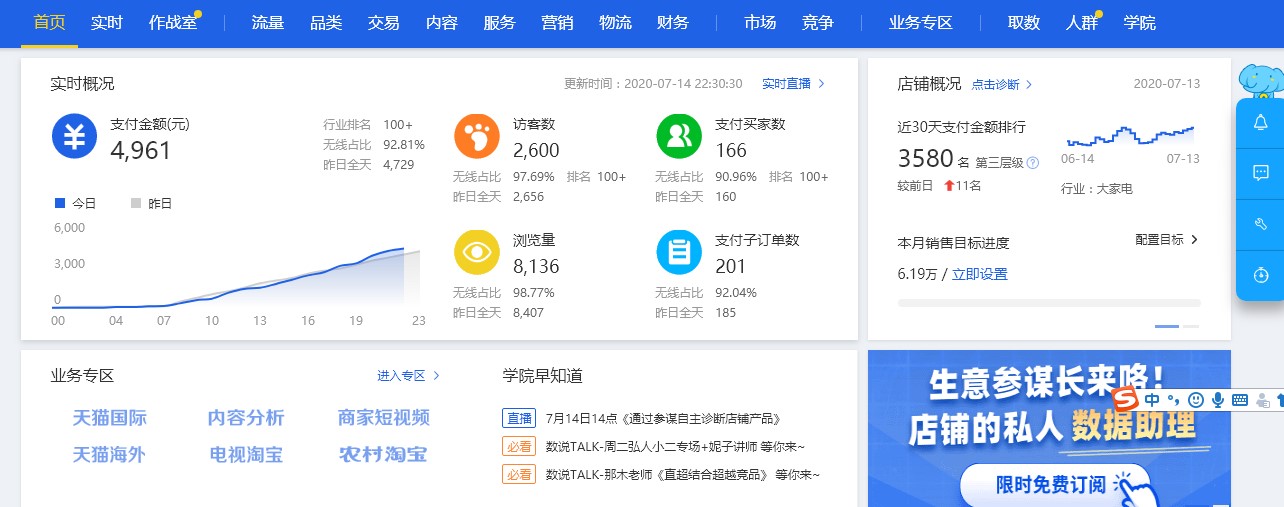Open the 物流 tab
The width and height of the screenshot is (1284, 507).
615,22
